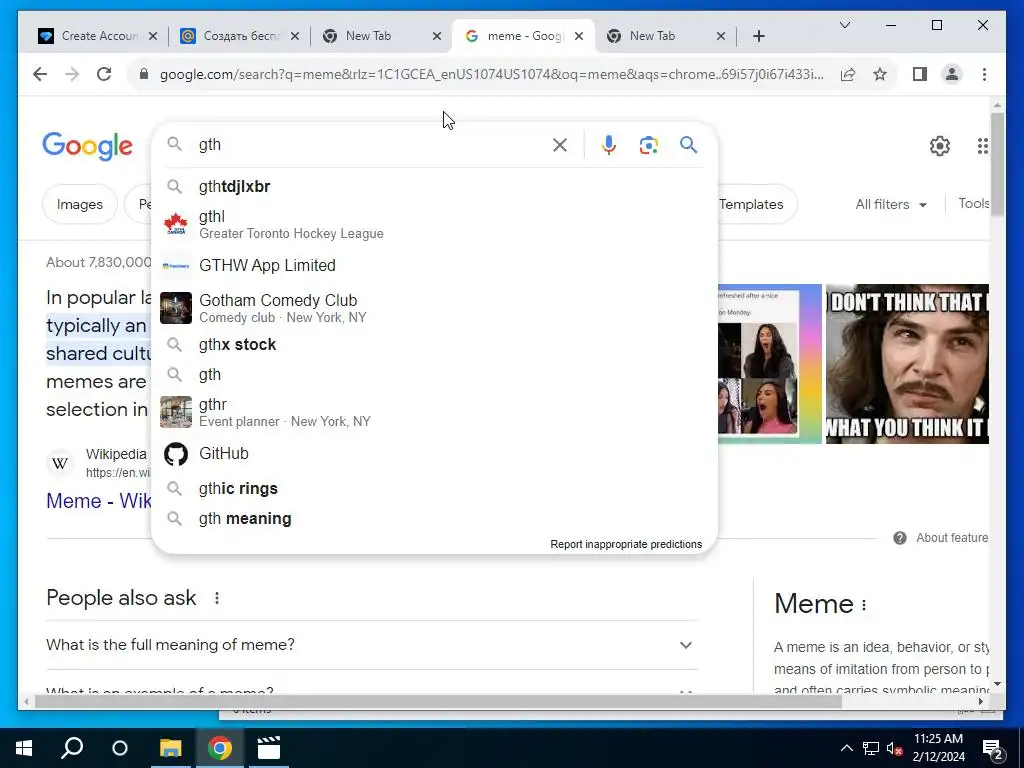Image resolution: width=1024 pixels, height=768 pixels.
Task: Open Google apps grid
Action: click(982, 146)
